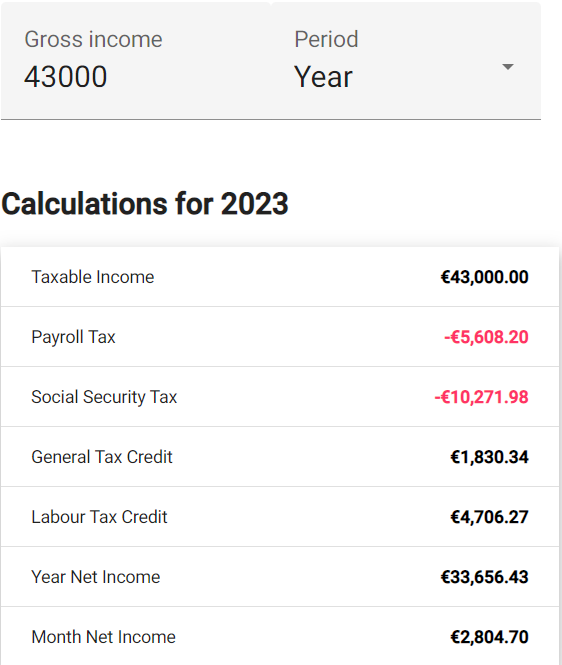Click the €1,830.34 general credit amount
Image resolution: width=562 pixels, height=665 pixels.
click(x=489, y=457)
